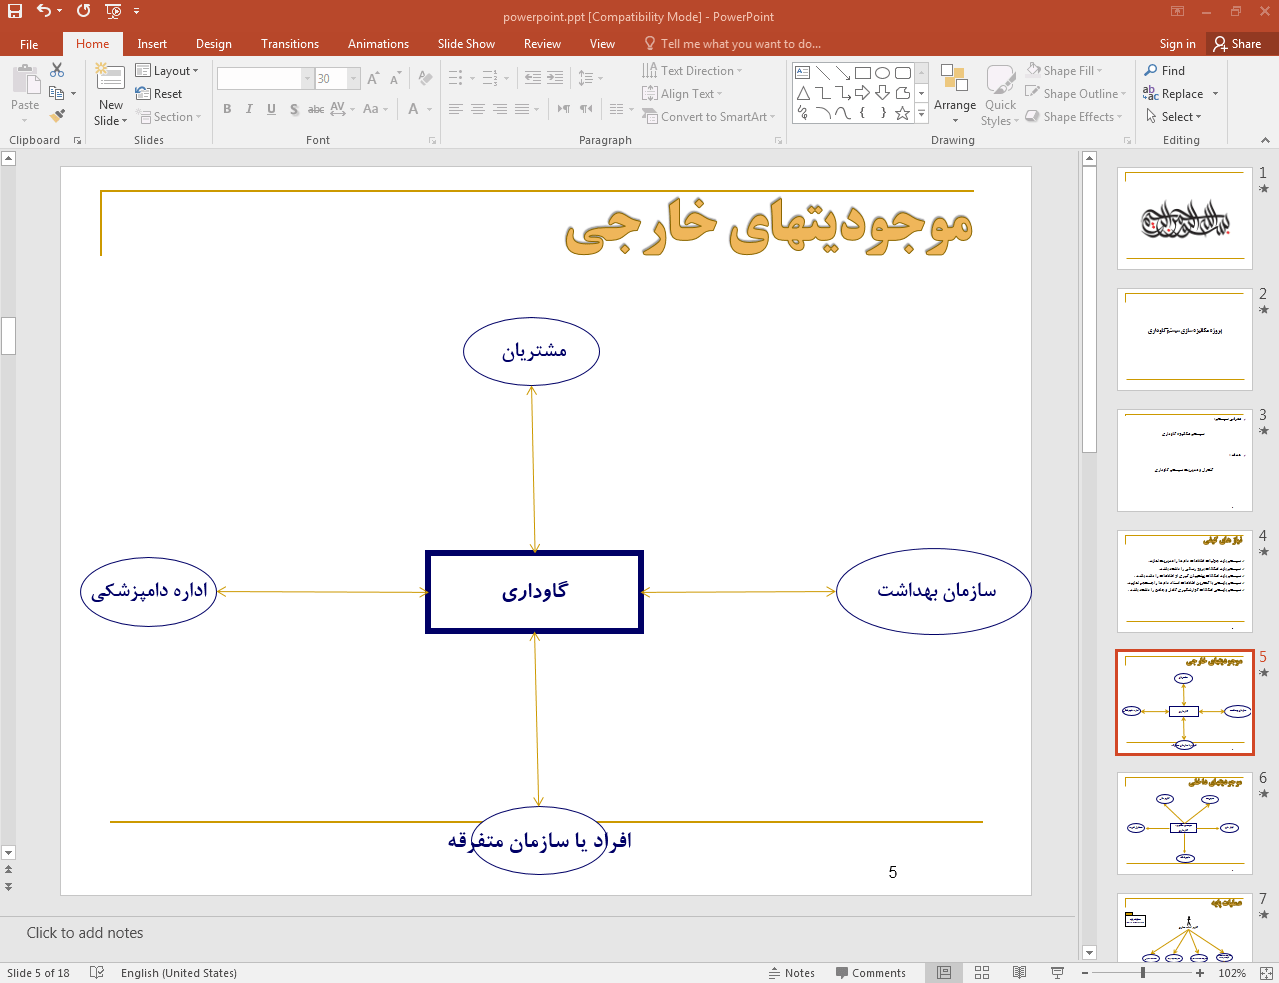Screen dimensions: 1279x983
Task: Open the font size dropdown
Action: click(353, 78)
